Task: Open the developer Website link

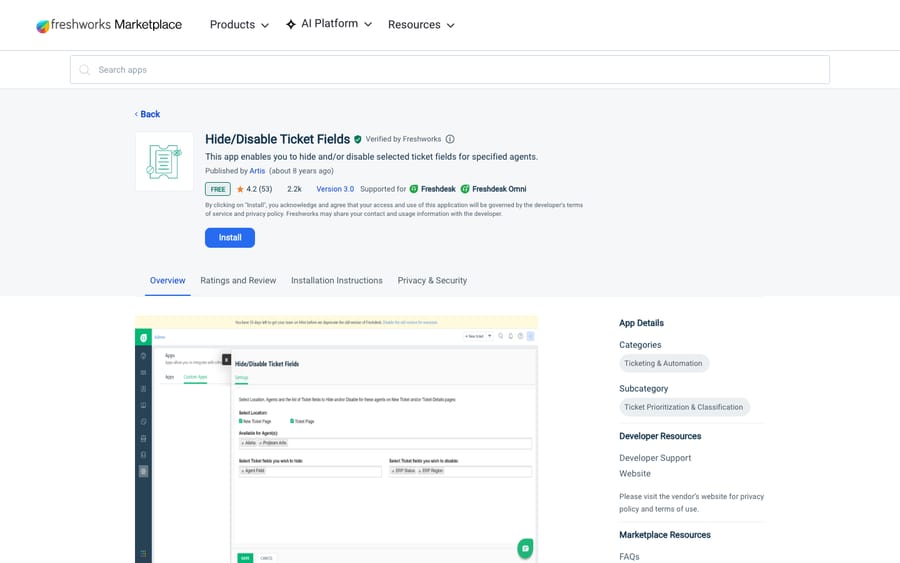Action: 635,473
